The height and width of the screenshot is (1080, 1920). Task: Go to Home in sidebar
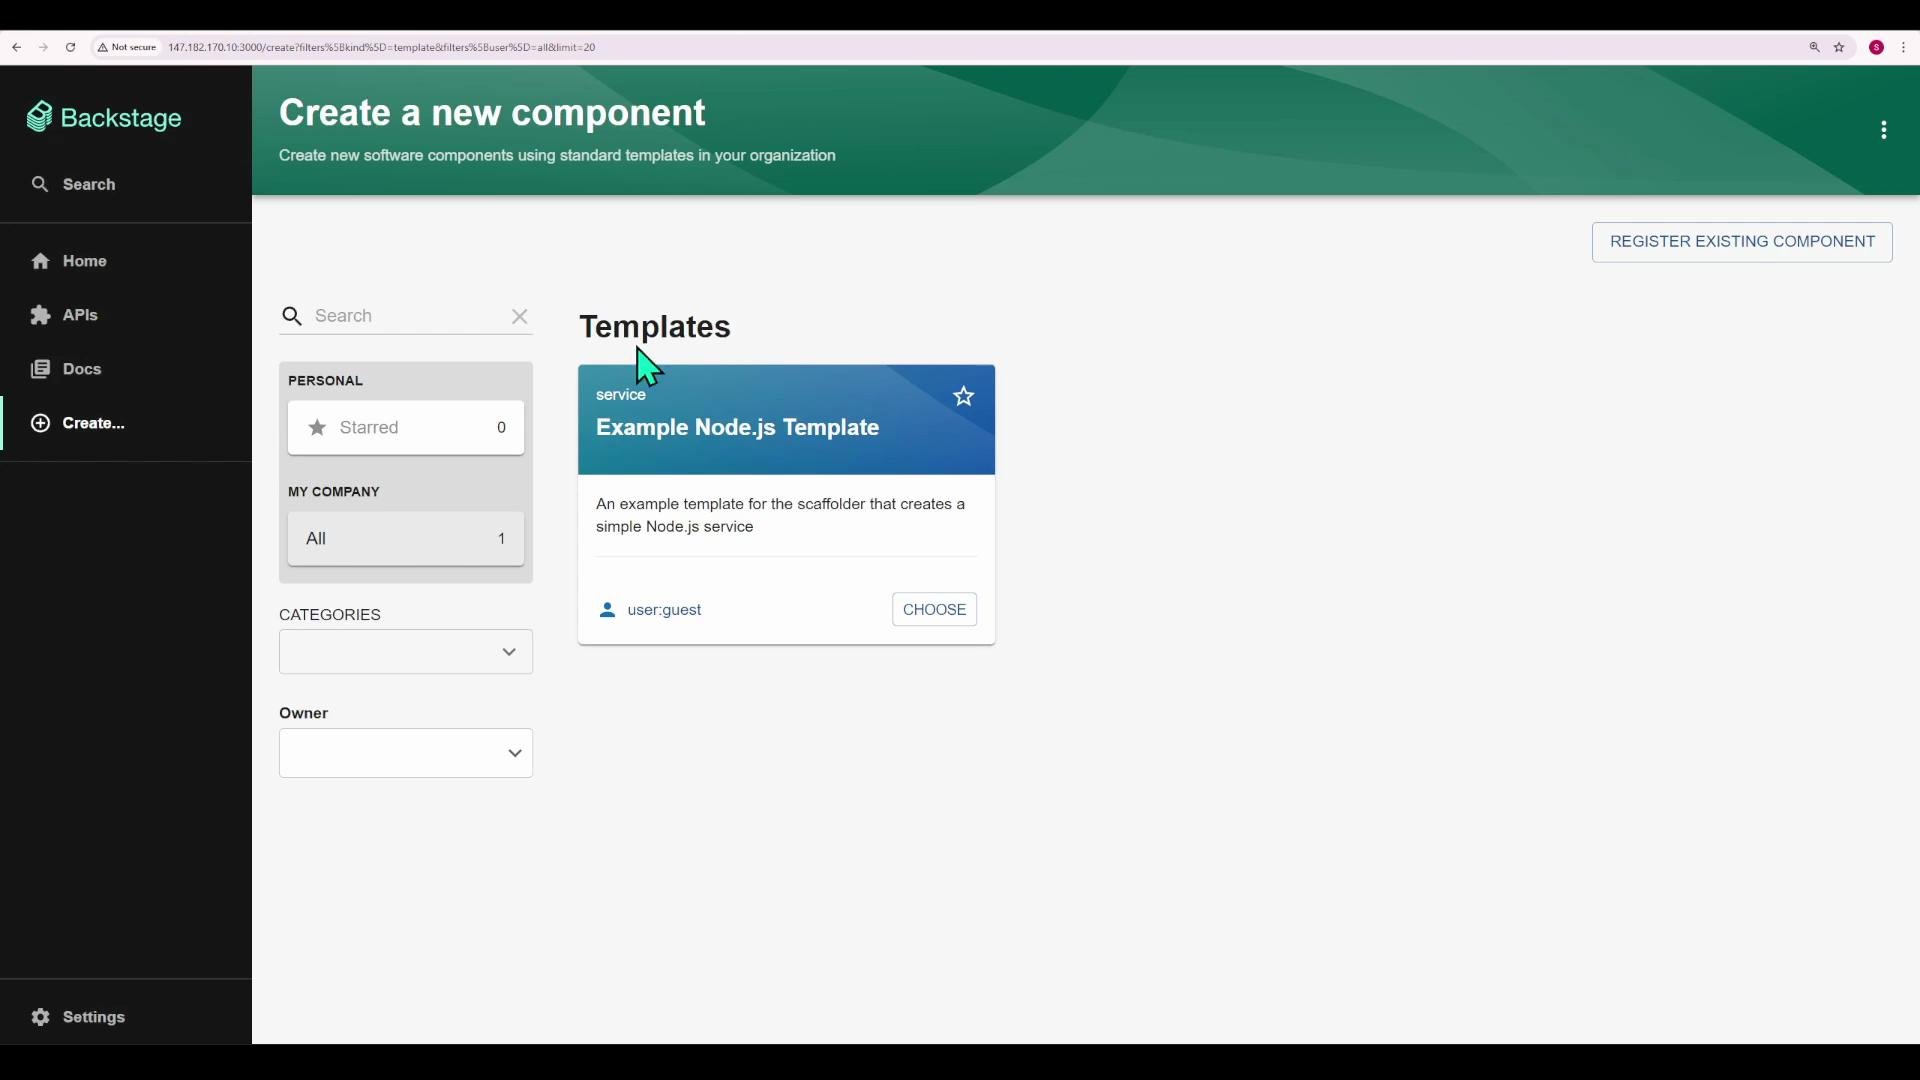(69, 261)
